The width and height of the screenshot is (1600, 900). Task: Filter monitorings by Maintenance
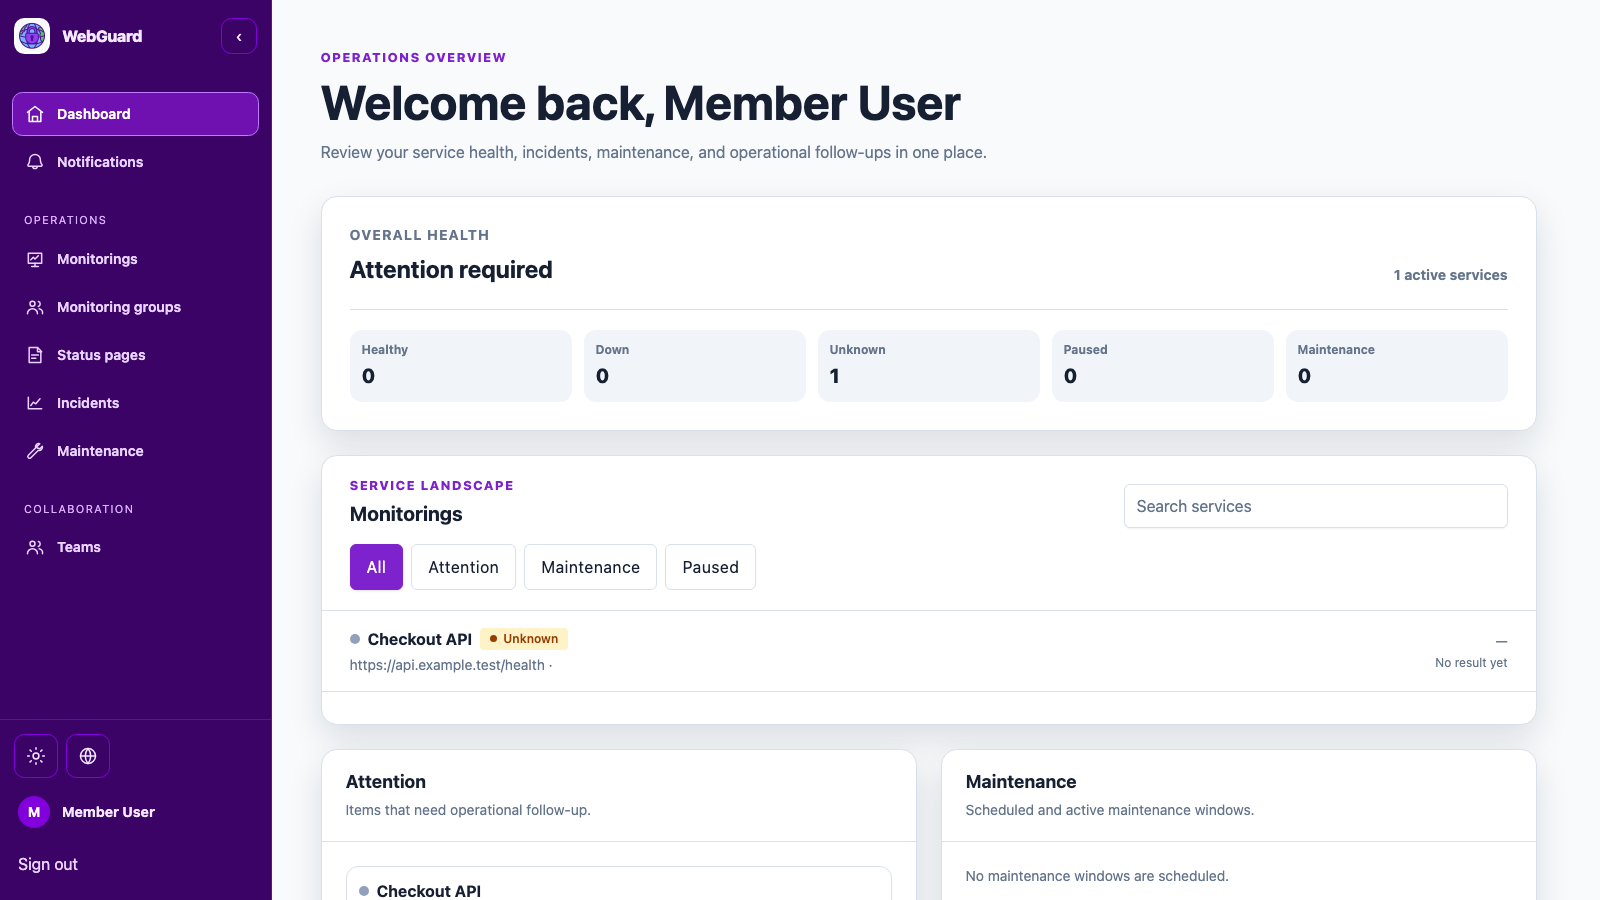coord(591,567)
